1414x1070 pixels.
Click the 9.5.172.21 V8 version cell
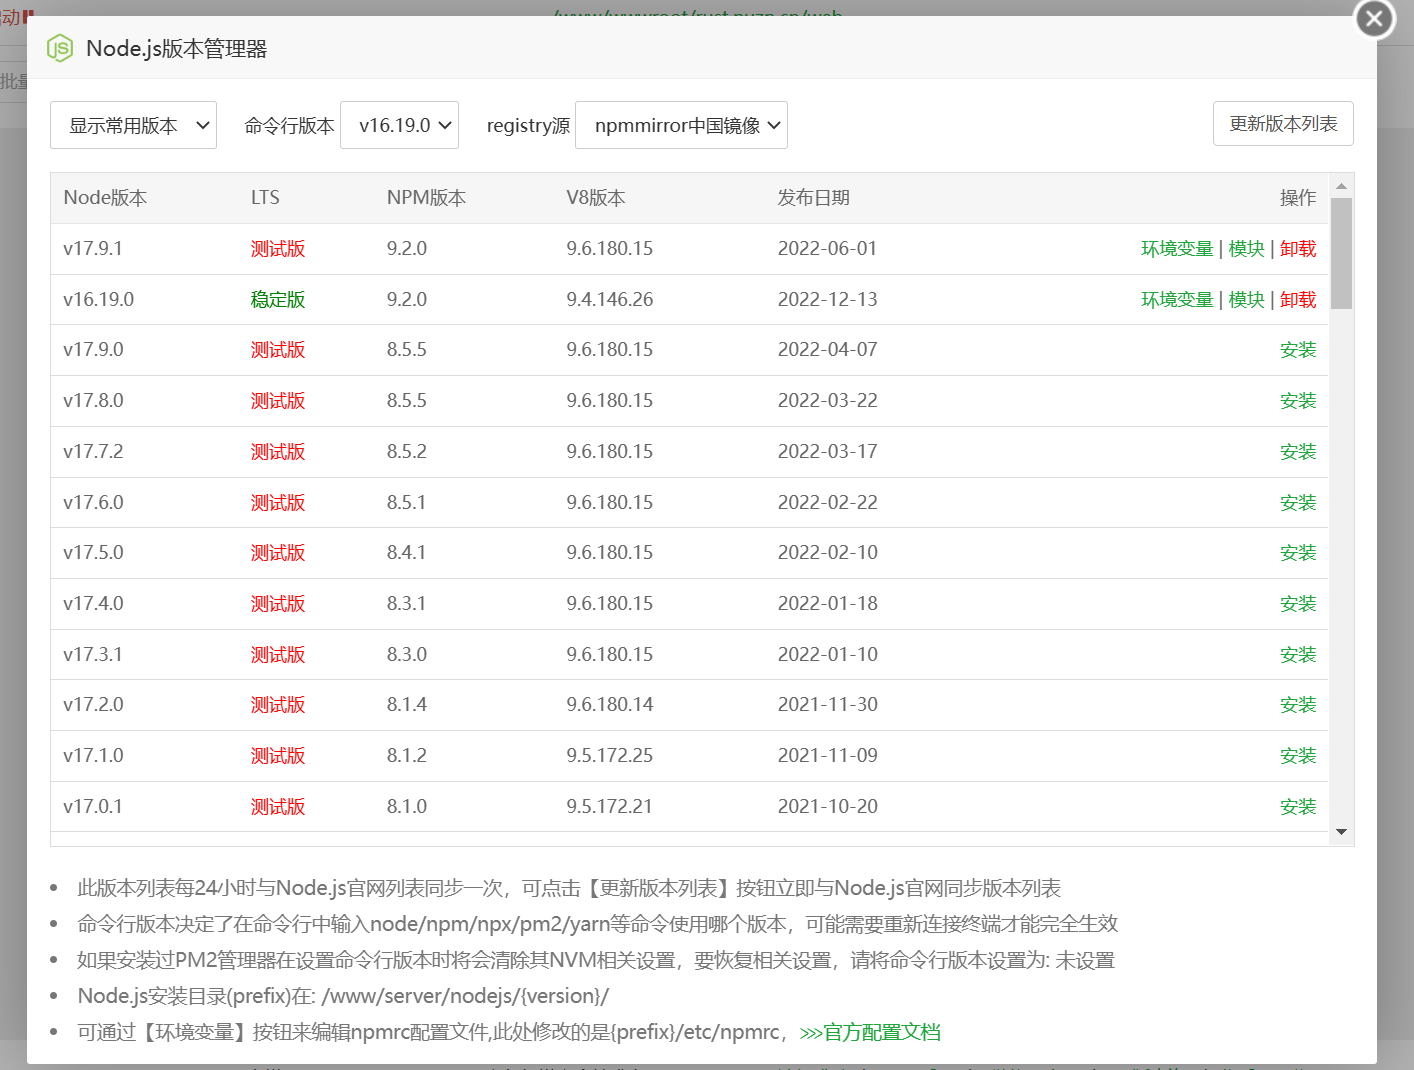click(610, 807)
